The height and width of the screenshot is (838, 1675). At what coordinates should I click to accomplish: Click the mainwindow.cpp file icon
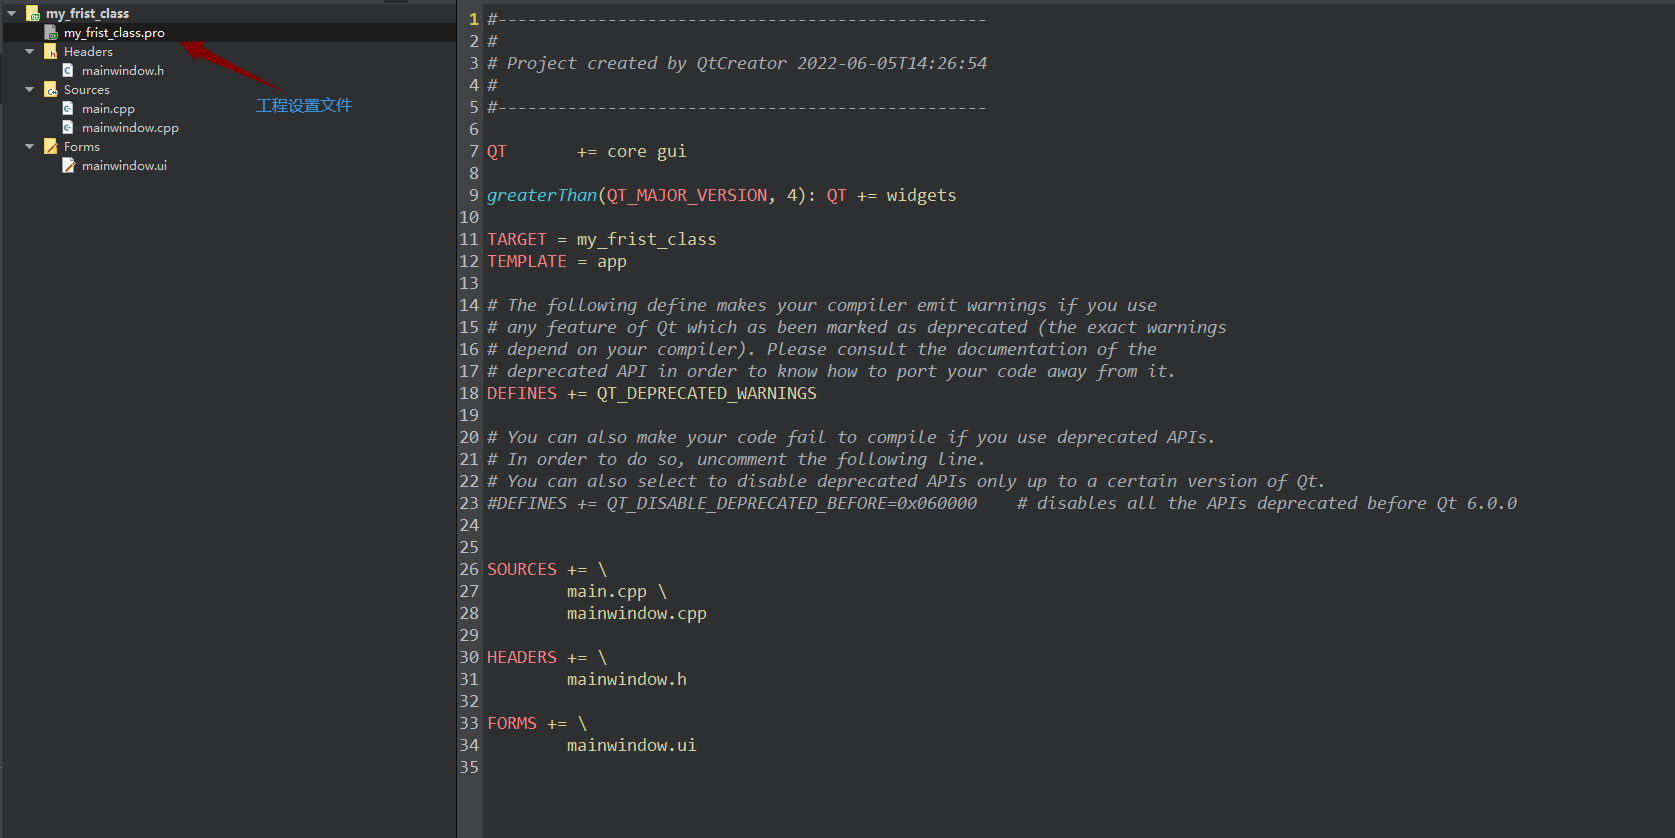(68, 128)
